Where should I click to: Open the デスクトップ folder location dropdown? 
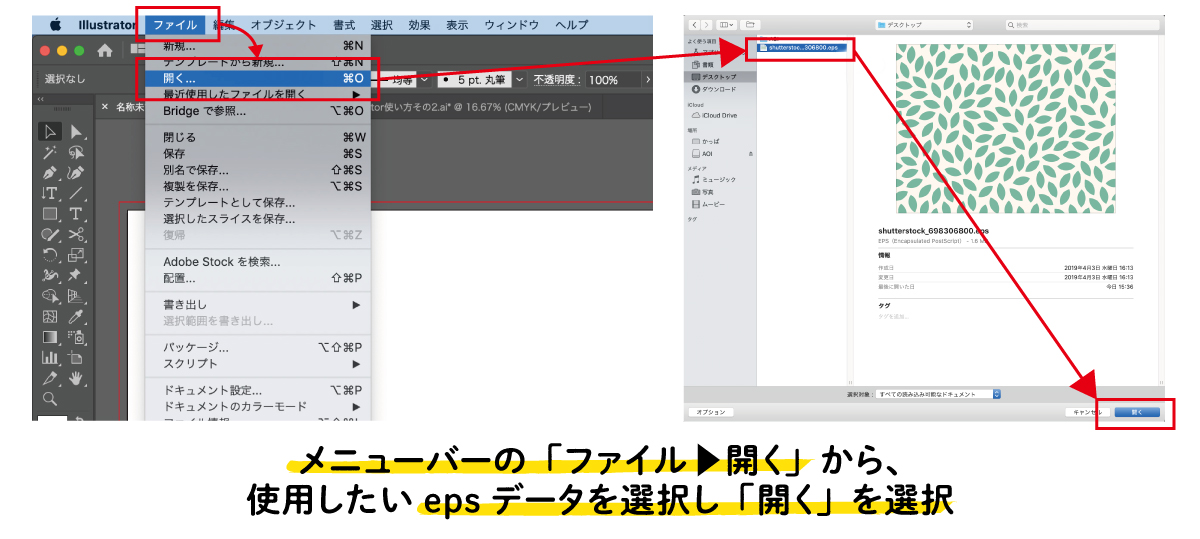922,24
